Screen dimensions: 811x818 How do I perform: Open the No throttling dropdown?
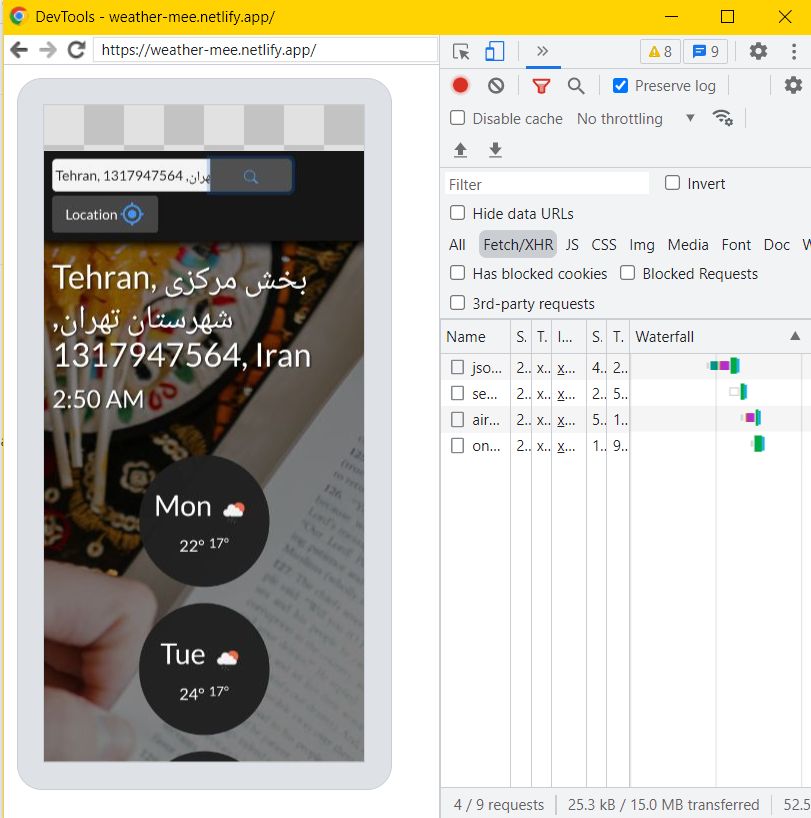point(635,118)
